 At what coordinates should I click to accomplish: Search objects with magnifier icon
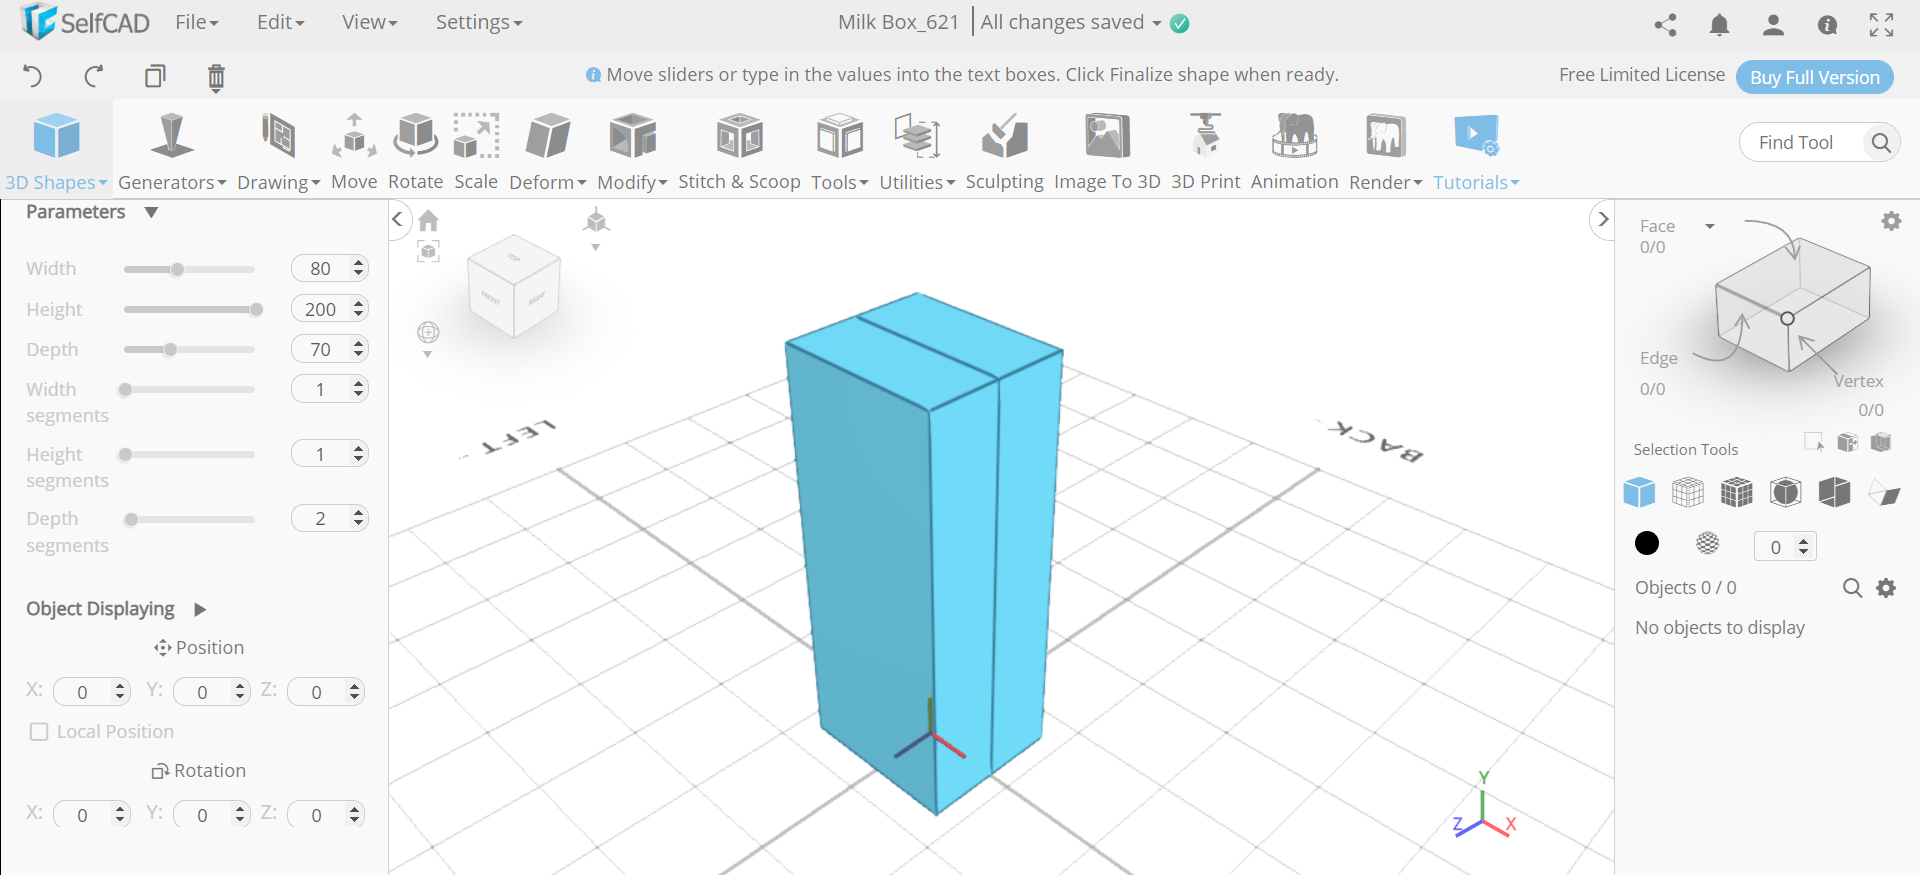click(x=1852, y=588)
